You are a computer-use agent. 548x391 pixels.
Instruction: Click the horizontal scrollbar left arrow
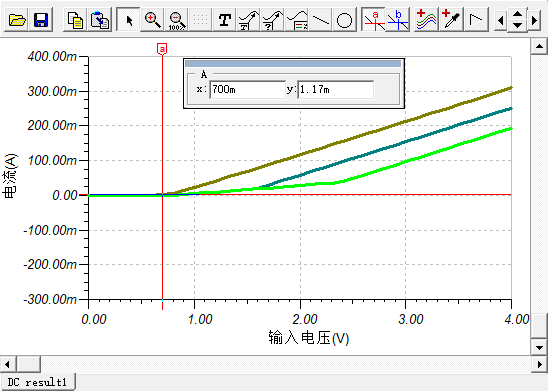(x=8, y=364)
